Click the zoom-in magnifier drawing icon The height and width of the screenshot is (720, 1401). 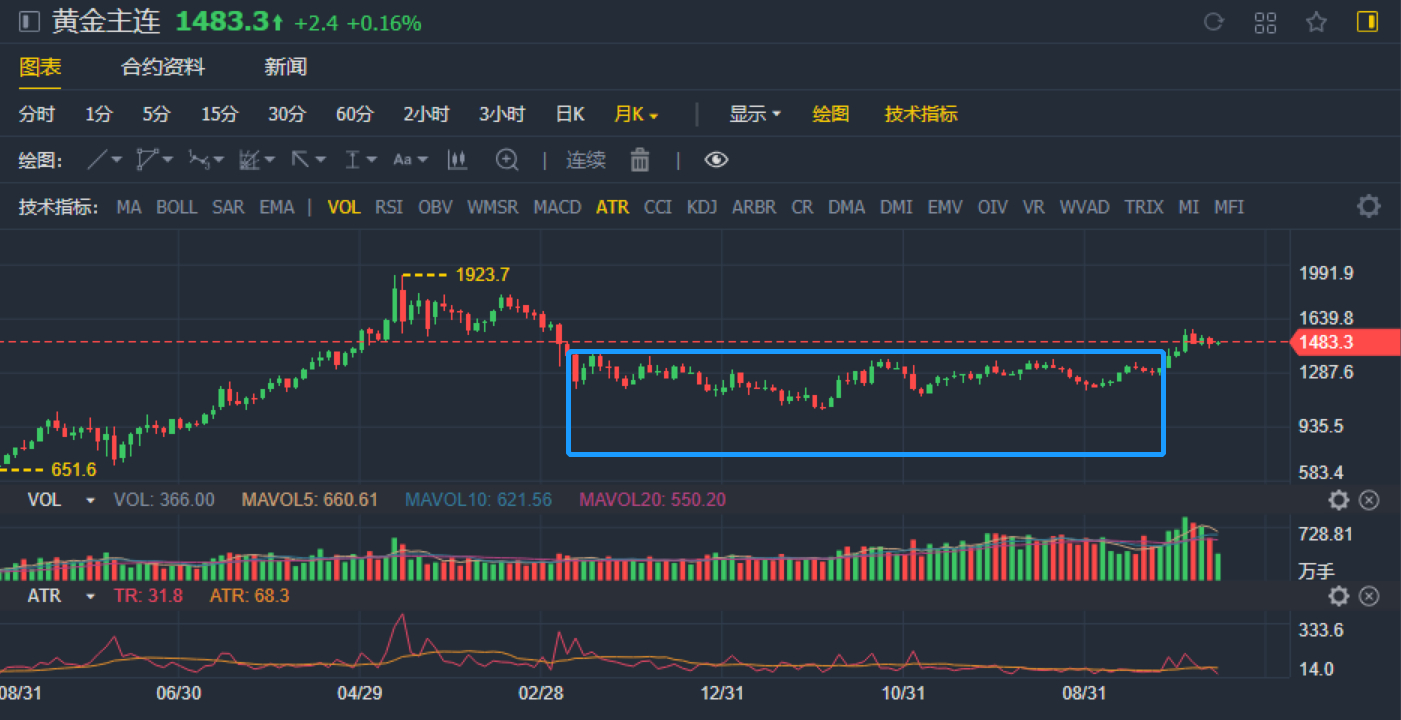(x=508, y=160)
